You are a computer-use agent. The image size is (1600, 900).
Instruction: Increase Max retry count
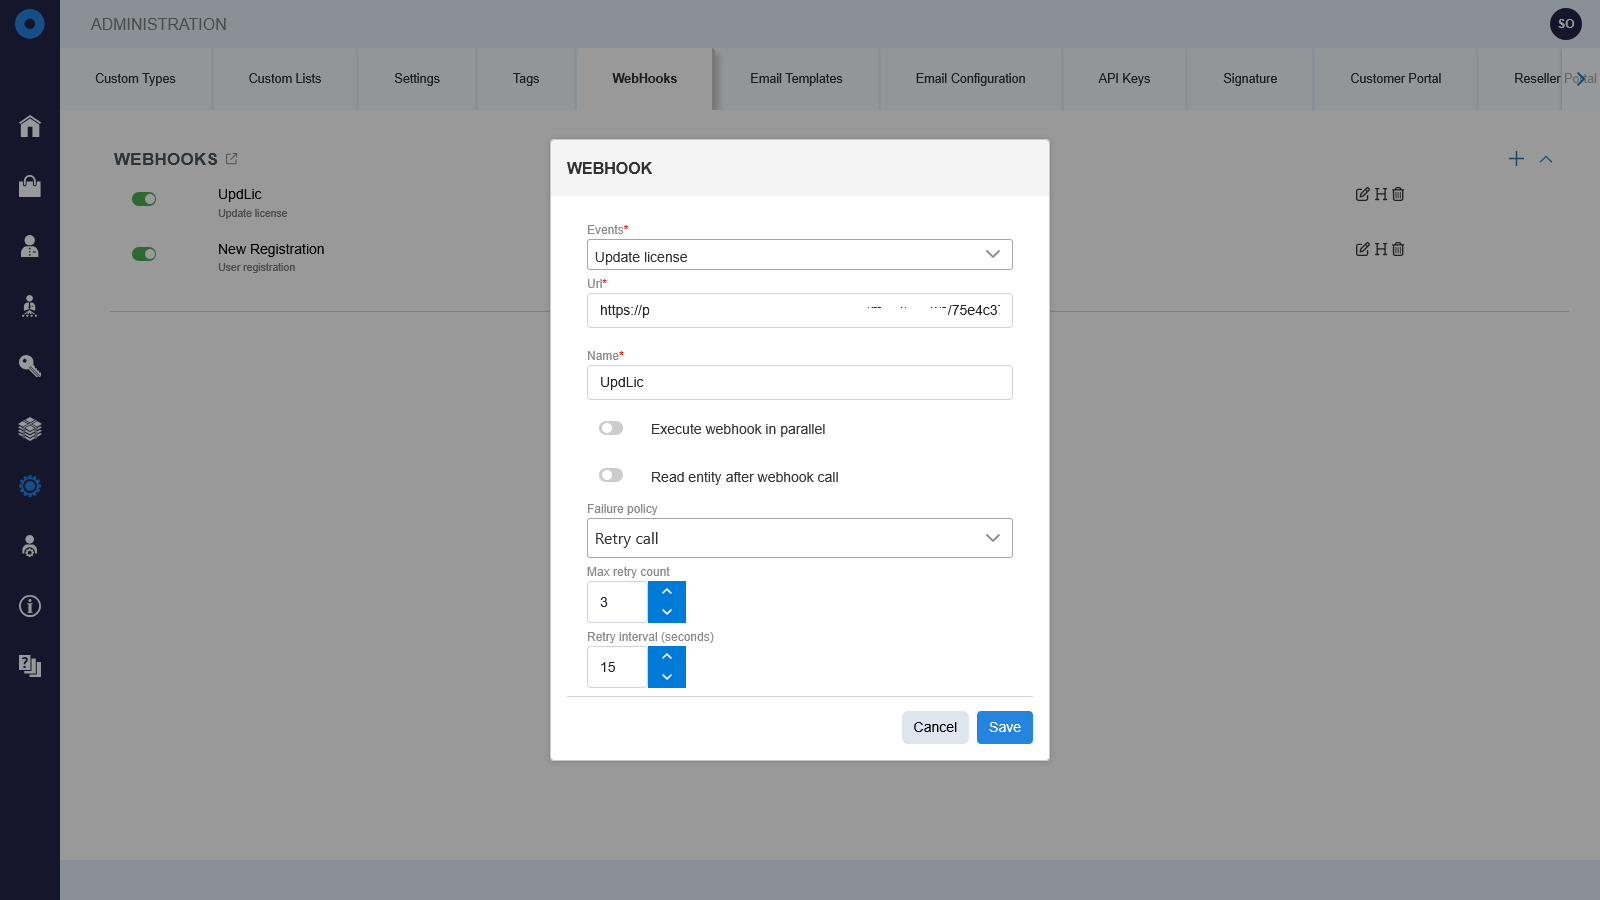[667, 592]
